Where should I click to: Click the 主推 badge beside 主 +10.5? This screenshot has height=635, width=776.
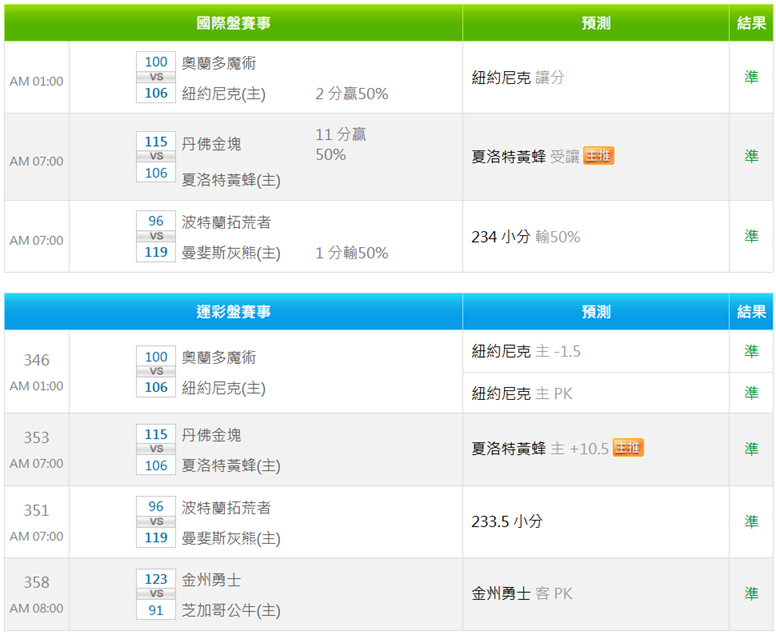(x=628, y=447)
